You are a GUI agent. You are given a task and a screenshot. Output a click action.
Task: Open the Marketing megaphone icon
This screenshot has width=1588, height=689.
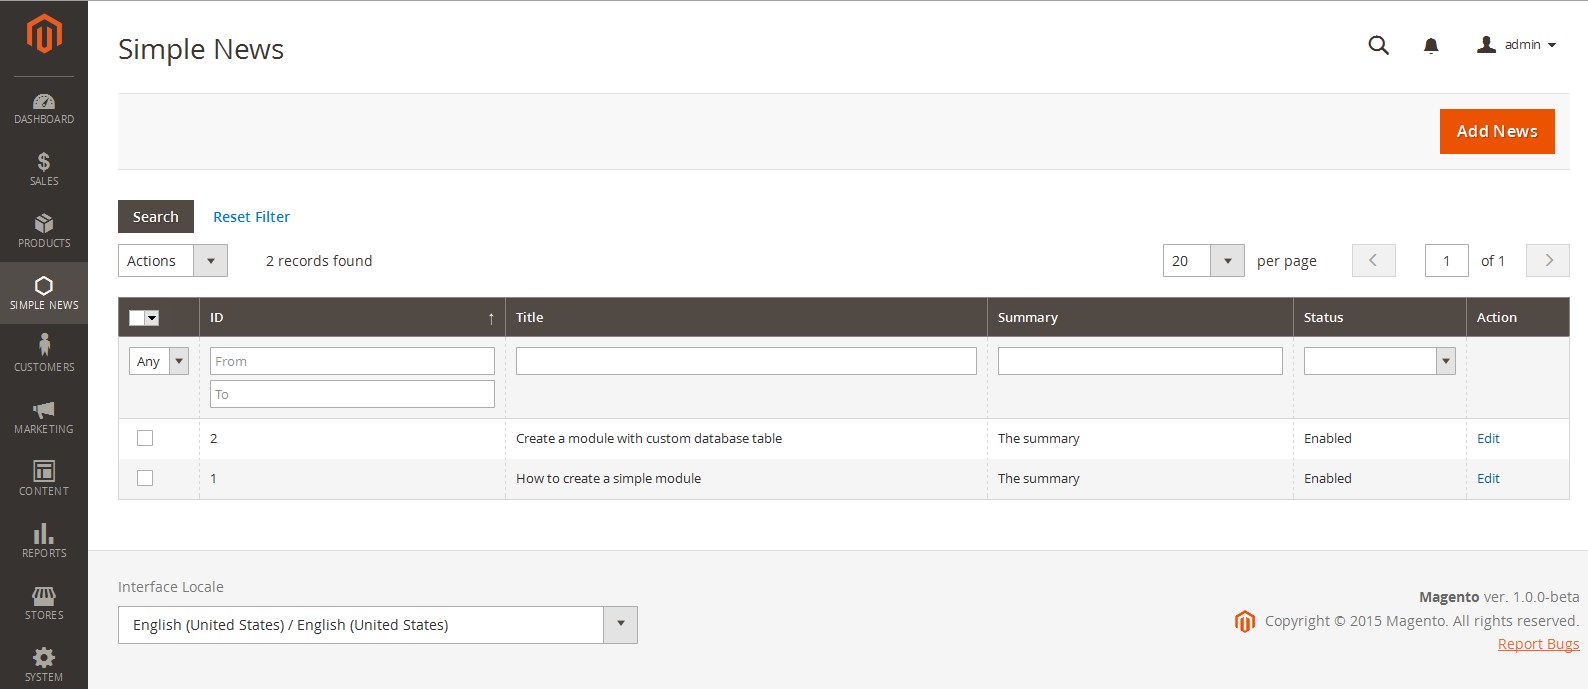[44, 410]
